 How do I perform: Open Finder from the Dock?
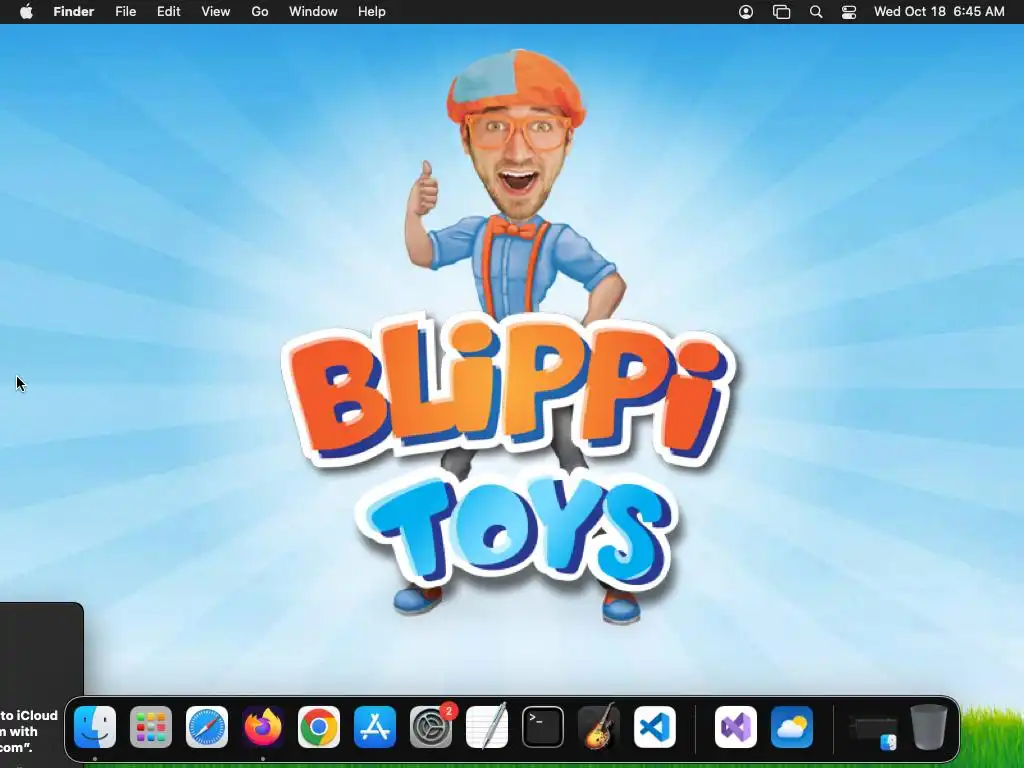(x=95, y=727)
